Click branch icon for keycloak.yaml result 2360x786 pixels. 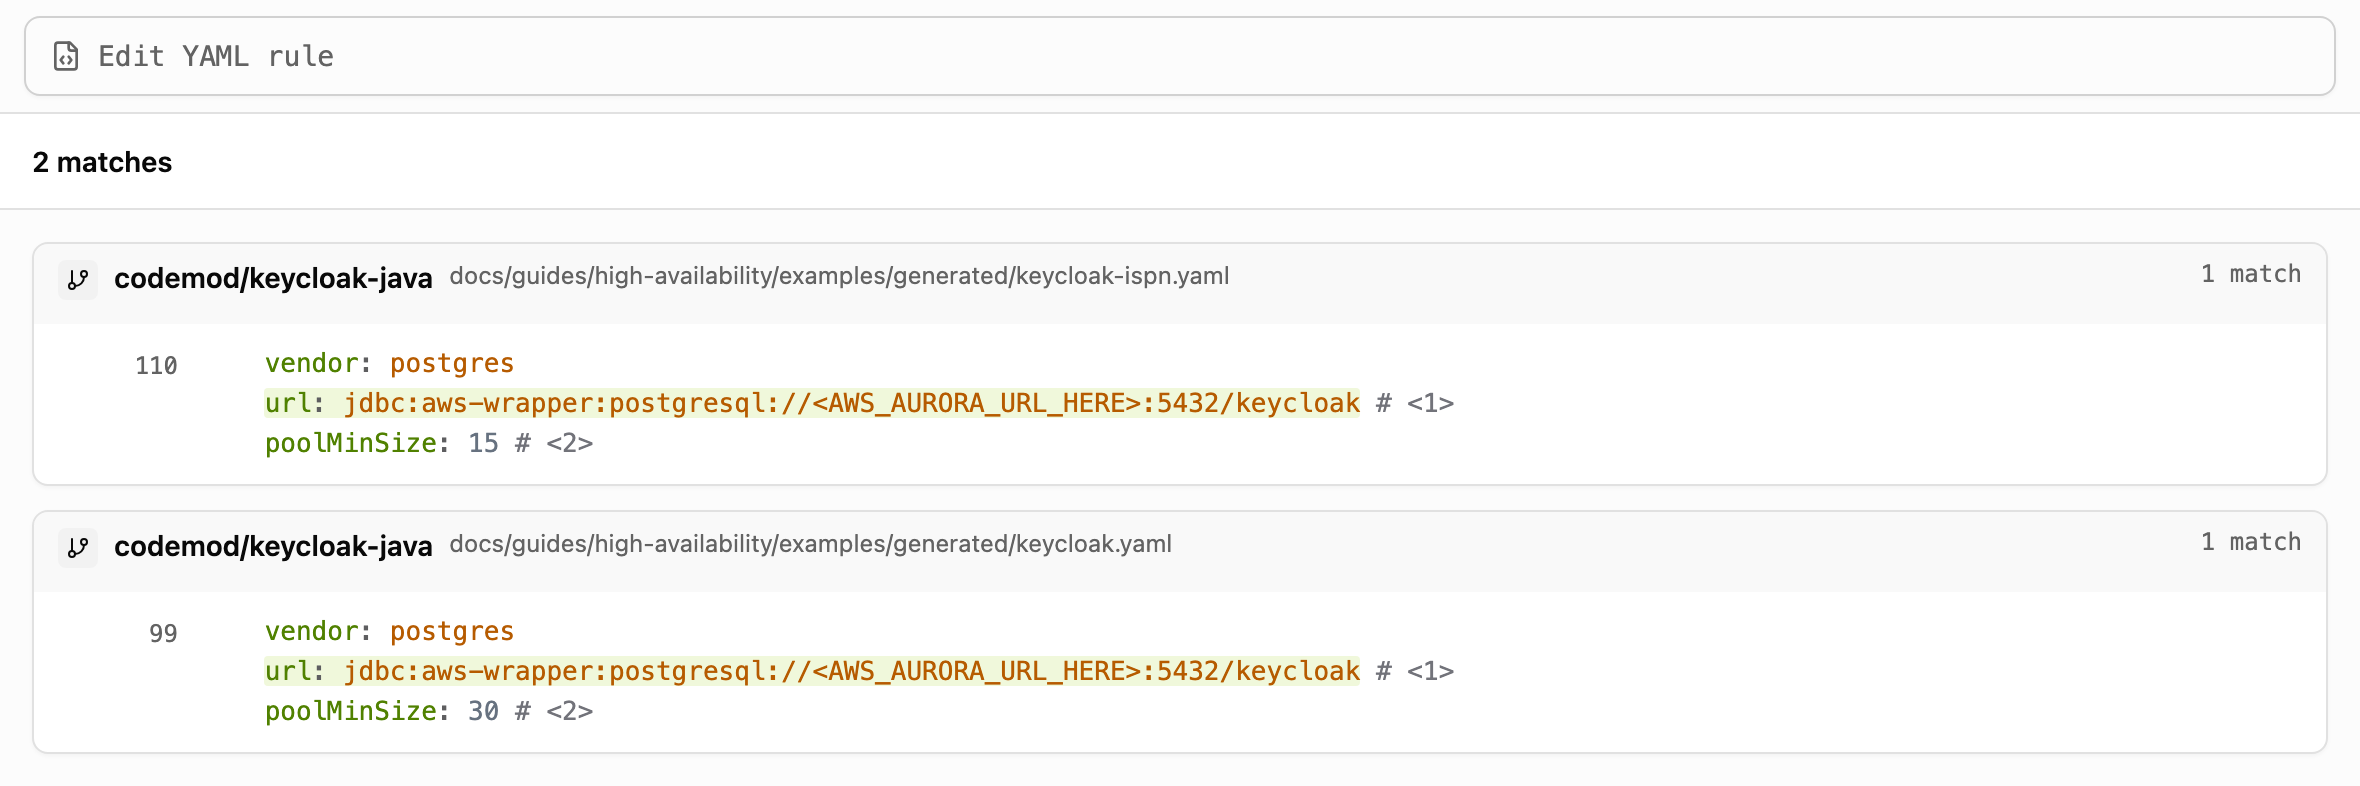tap(78, 547)
